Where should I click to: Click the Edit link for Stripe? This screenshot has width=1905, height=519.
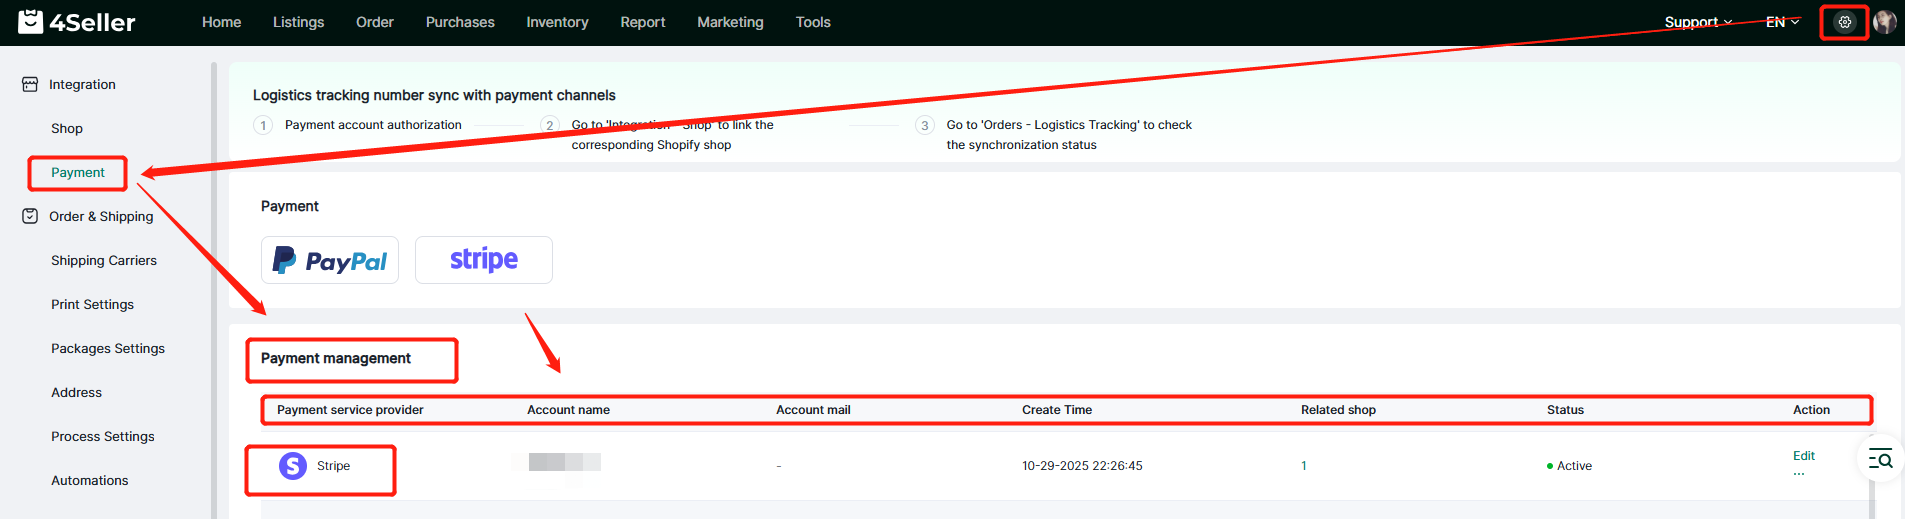point(1803,456)
